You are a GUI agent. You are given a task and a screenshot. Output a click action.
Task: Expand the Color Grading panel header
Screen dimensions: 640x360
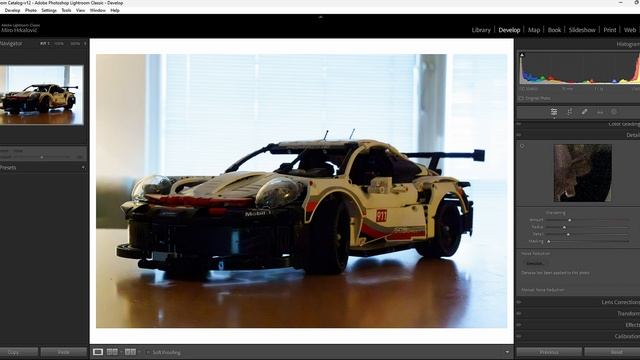click(x=624, y=124)
